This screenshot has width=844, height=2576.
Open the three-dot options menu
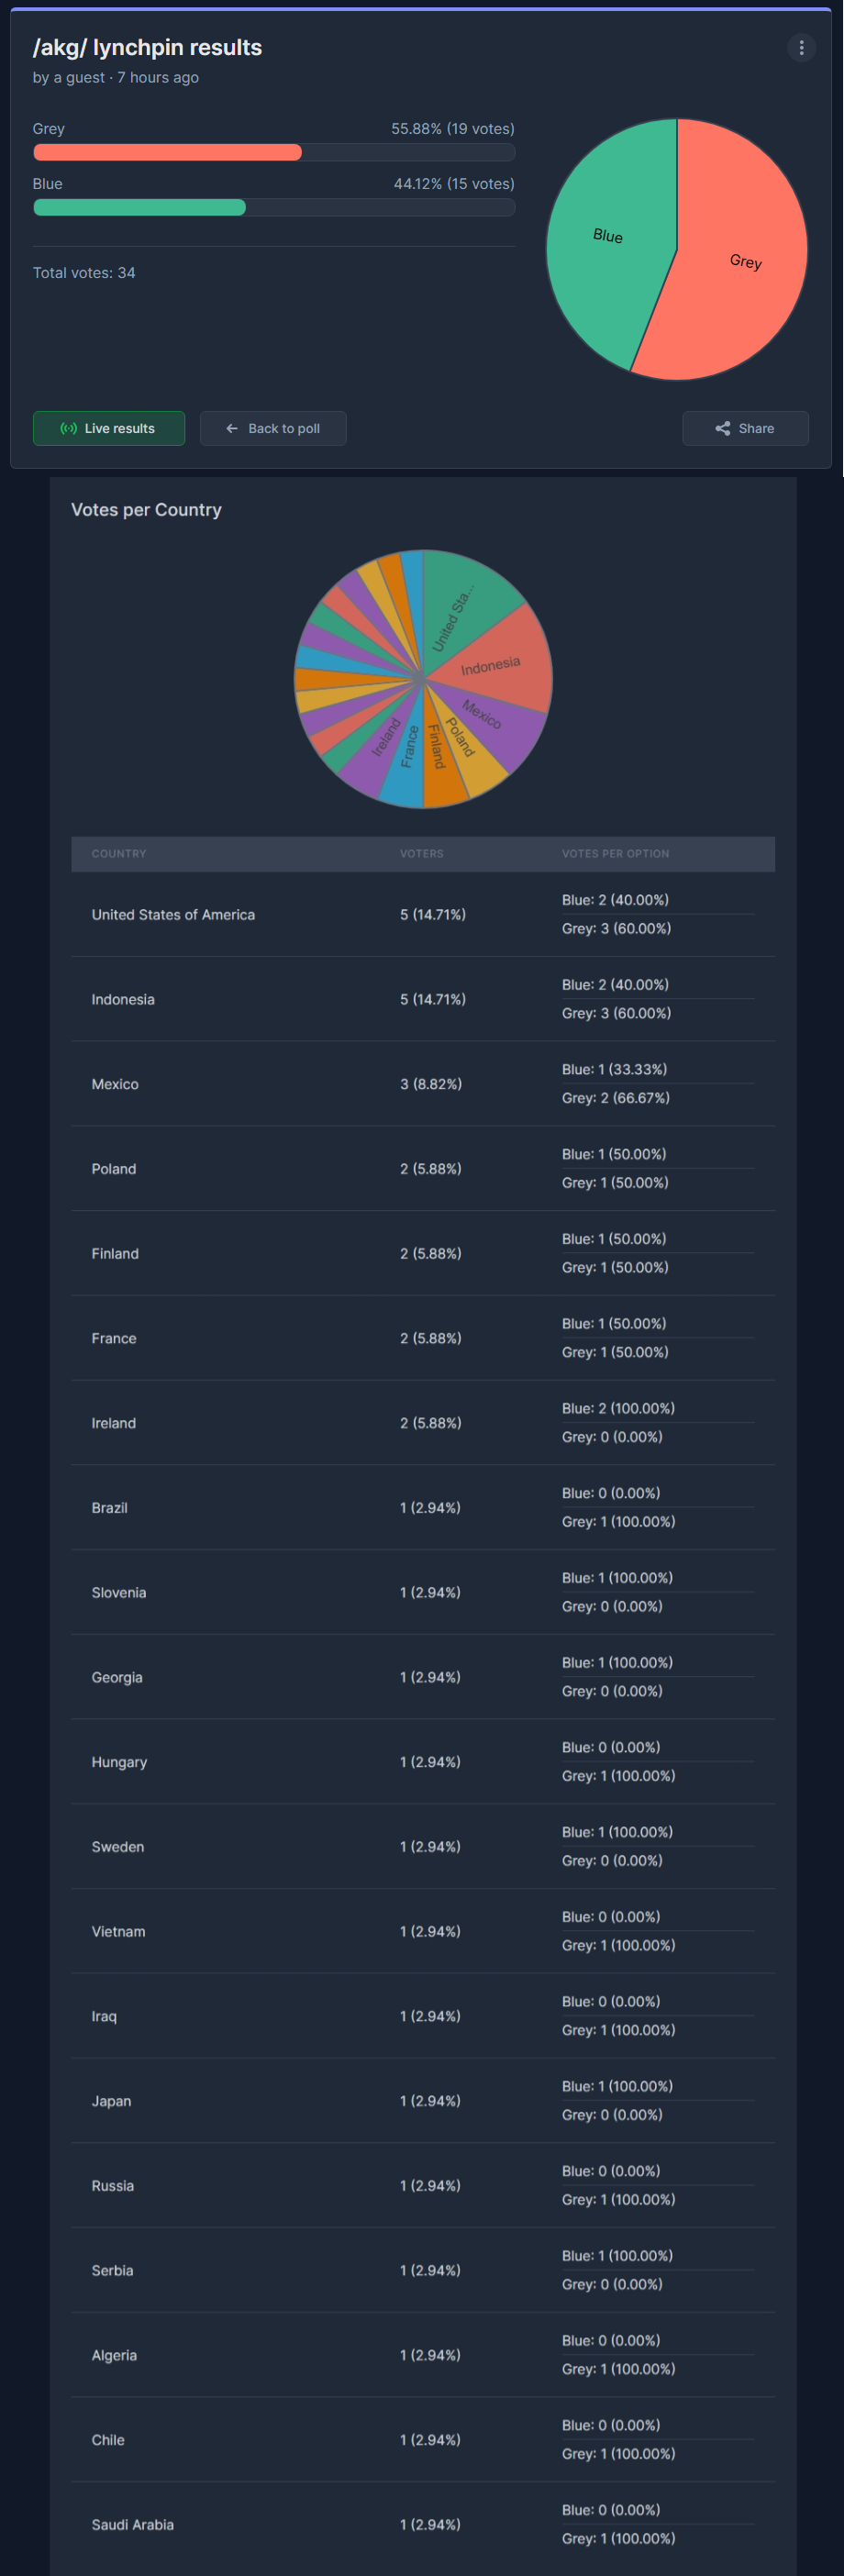(x=801, y=48)
